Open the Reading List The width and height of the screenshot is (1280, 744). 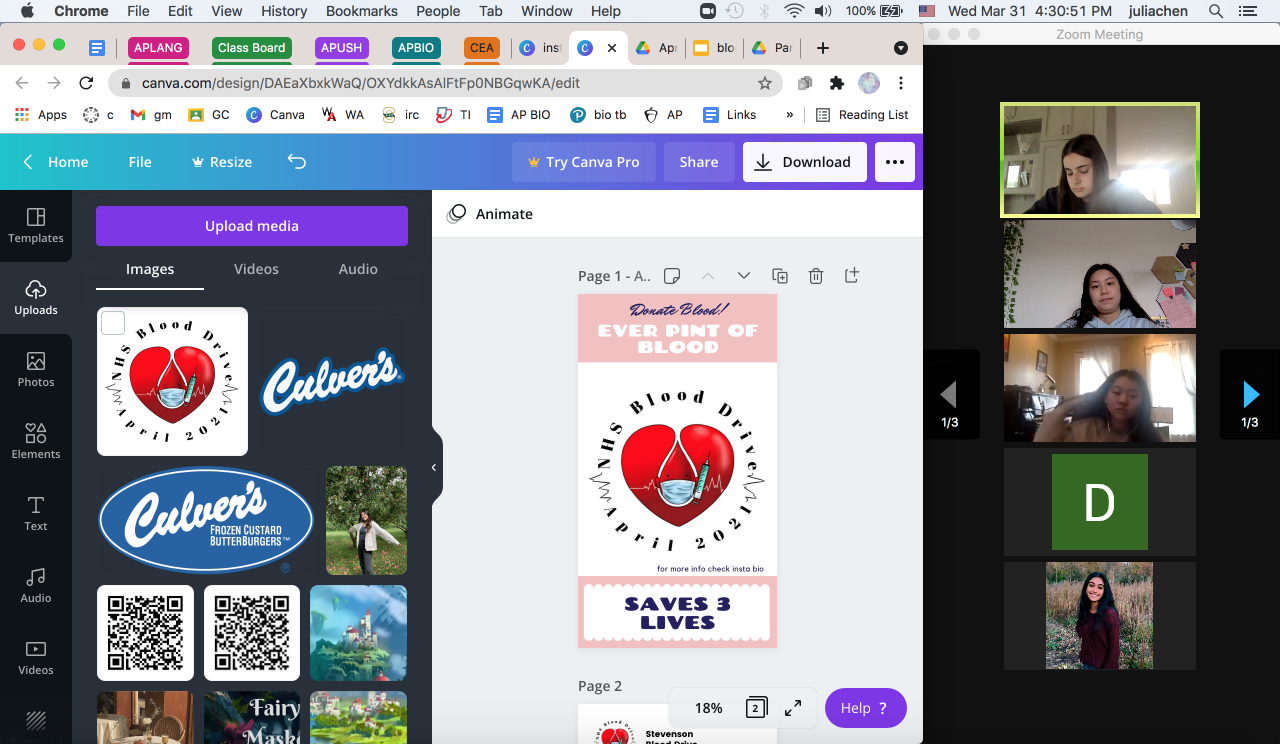[x=862, y=115]
